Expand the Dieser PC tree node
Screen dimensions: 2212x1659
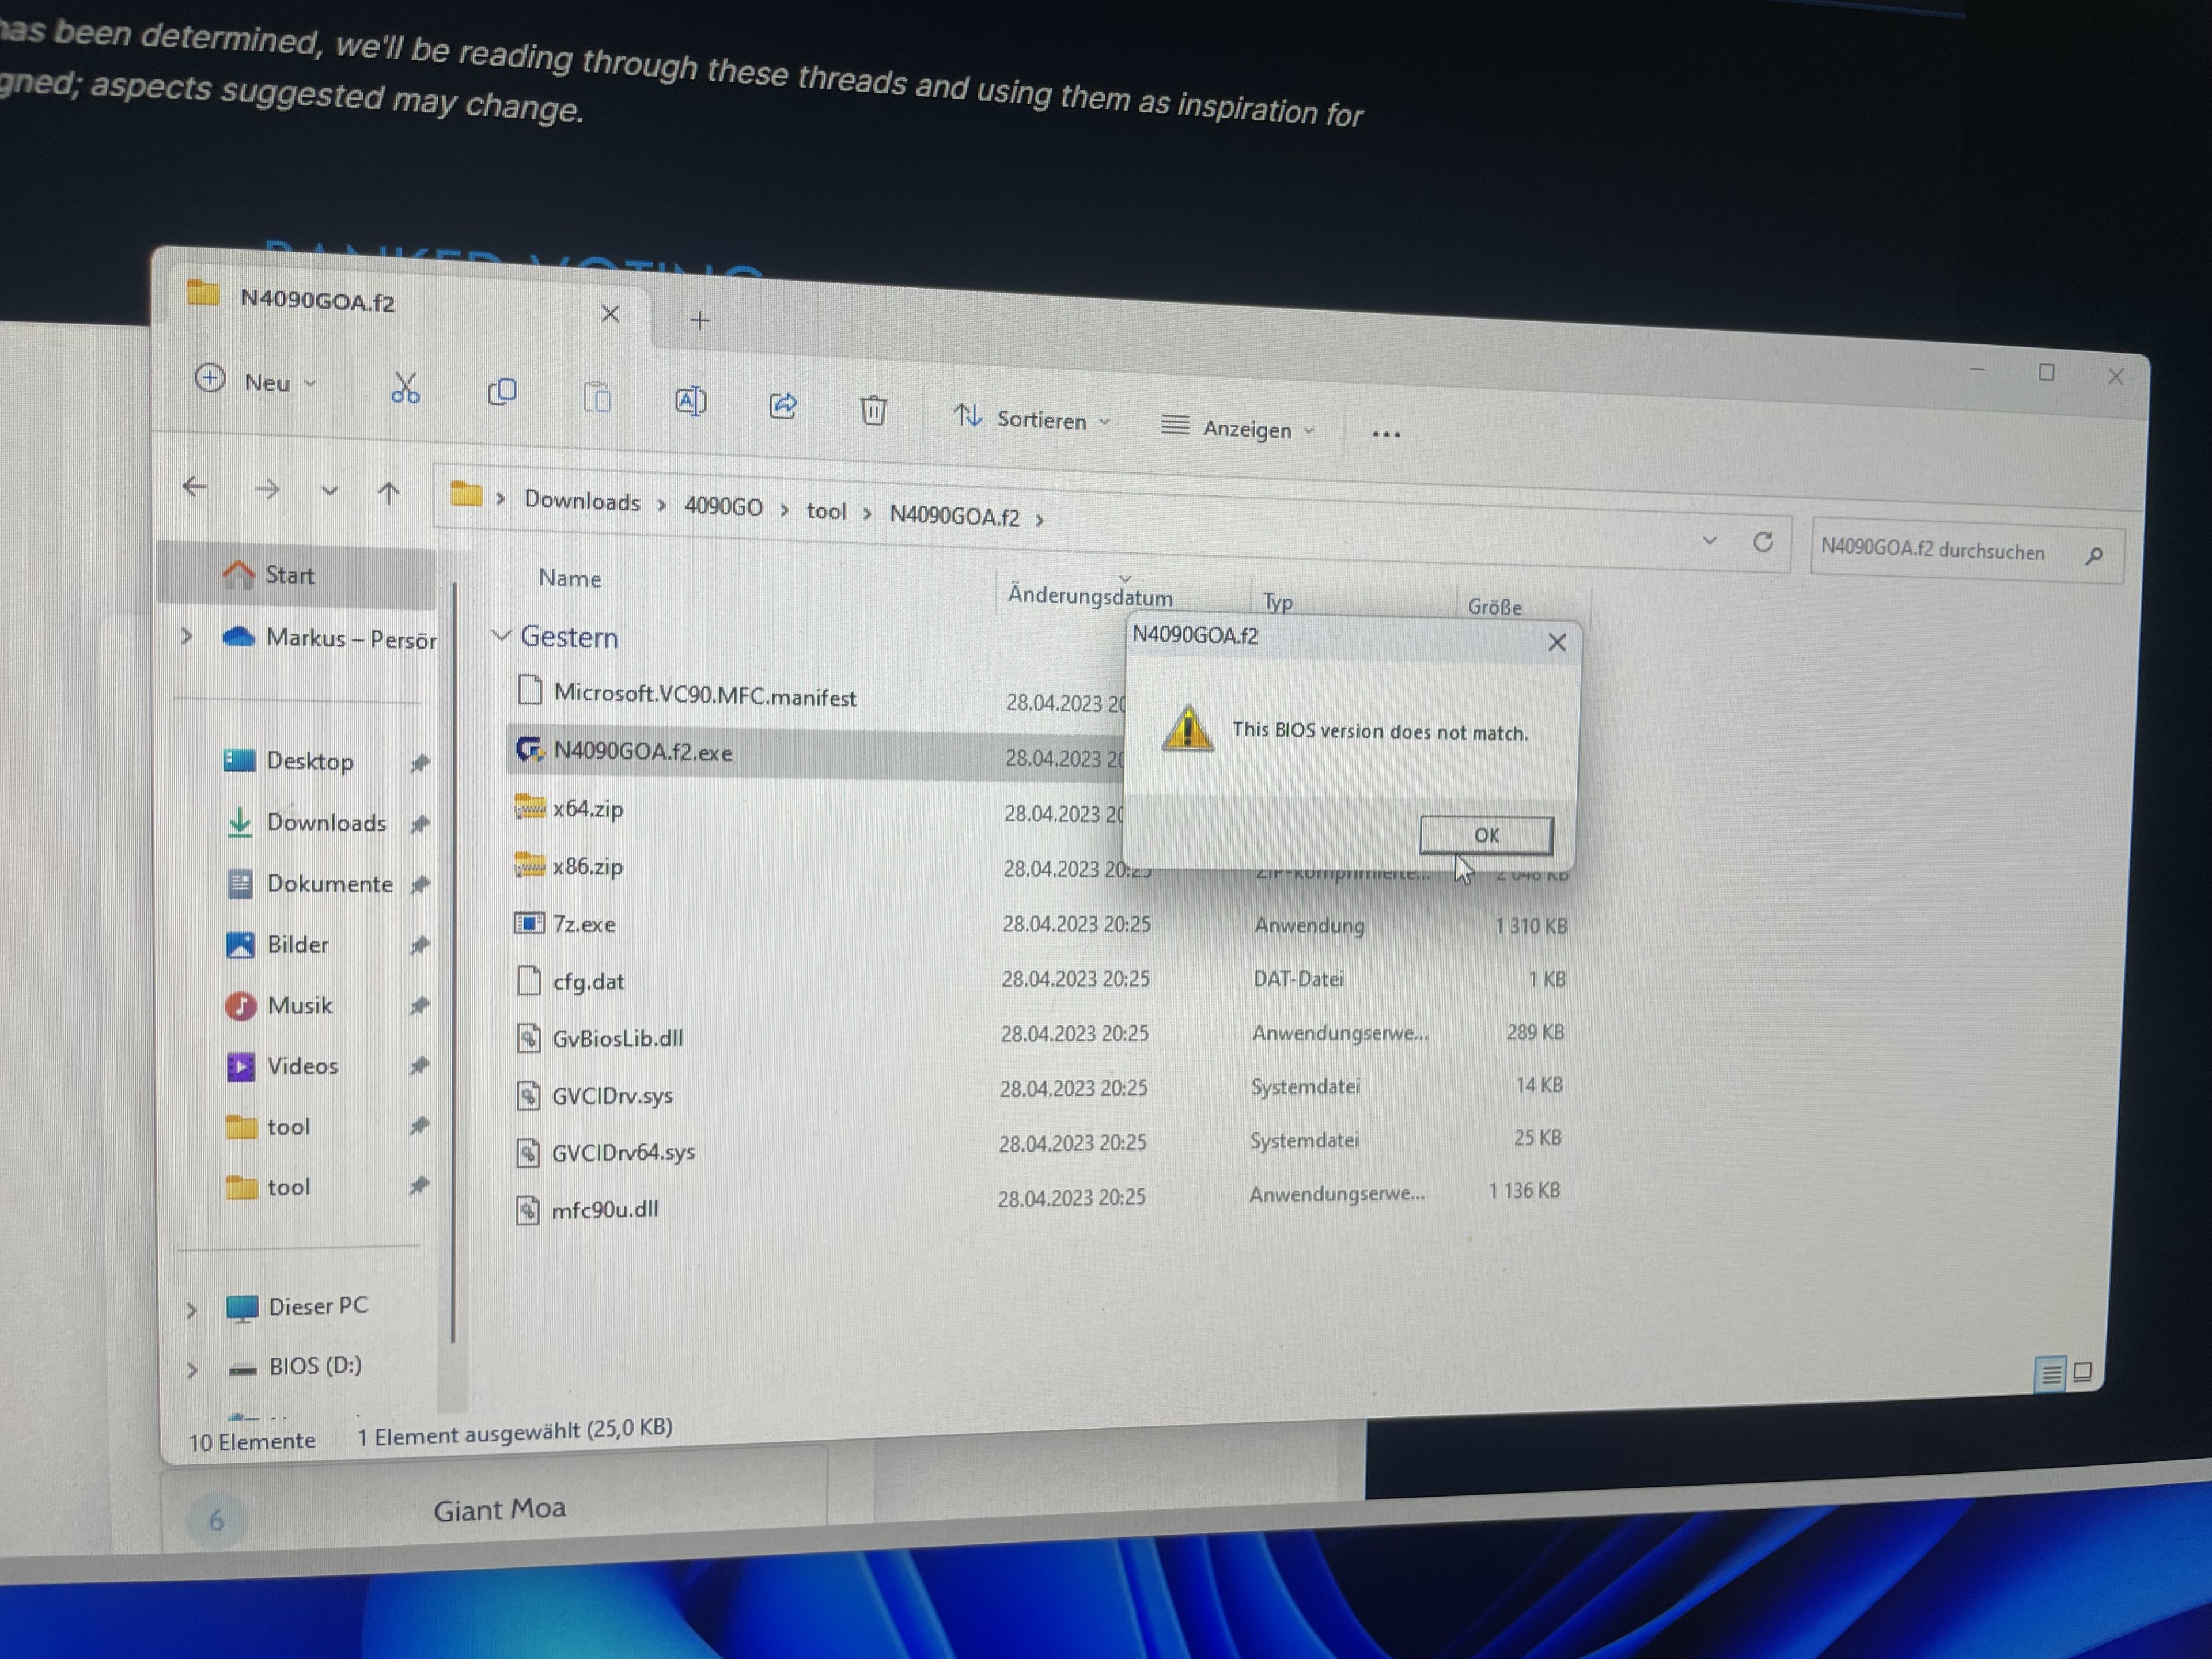[x=192, y=1309]
